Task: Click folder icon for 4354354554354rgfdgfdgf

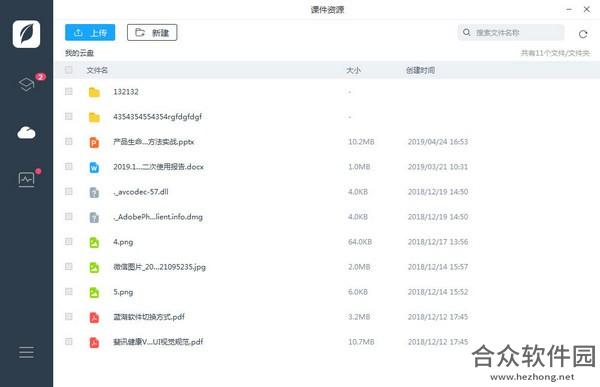Action: 94,117
